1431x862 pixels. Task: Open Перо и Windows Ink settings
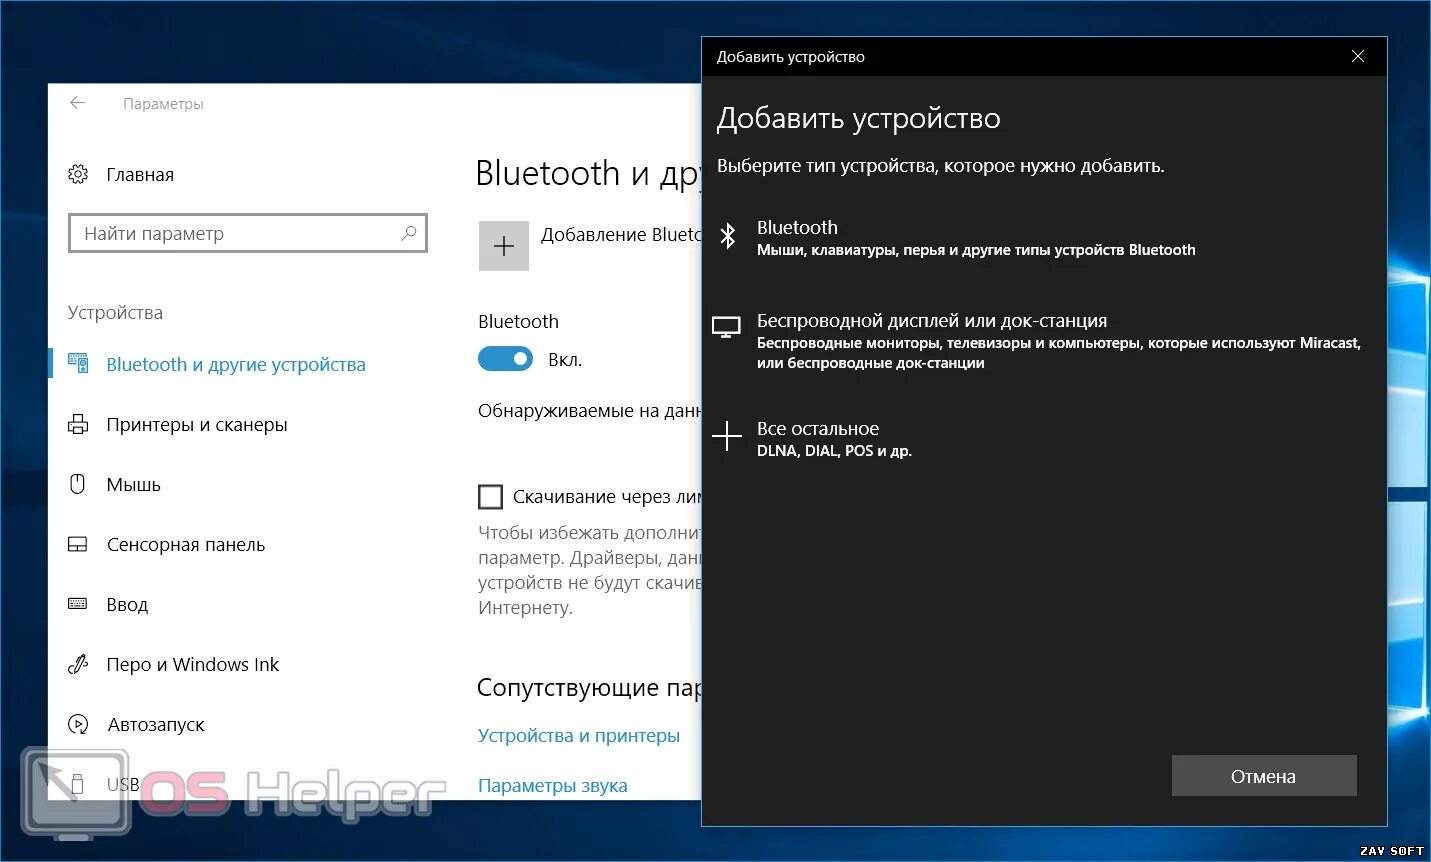point(193,664)
